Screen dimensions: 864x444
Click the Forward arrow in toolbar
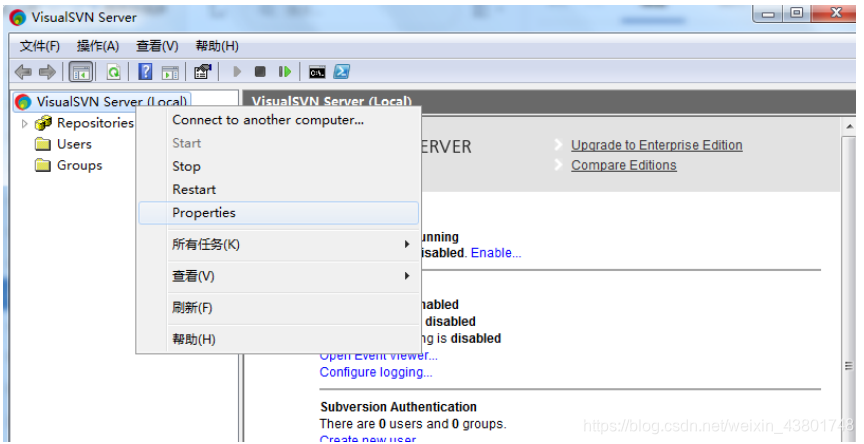pos(47,72)
